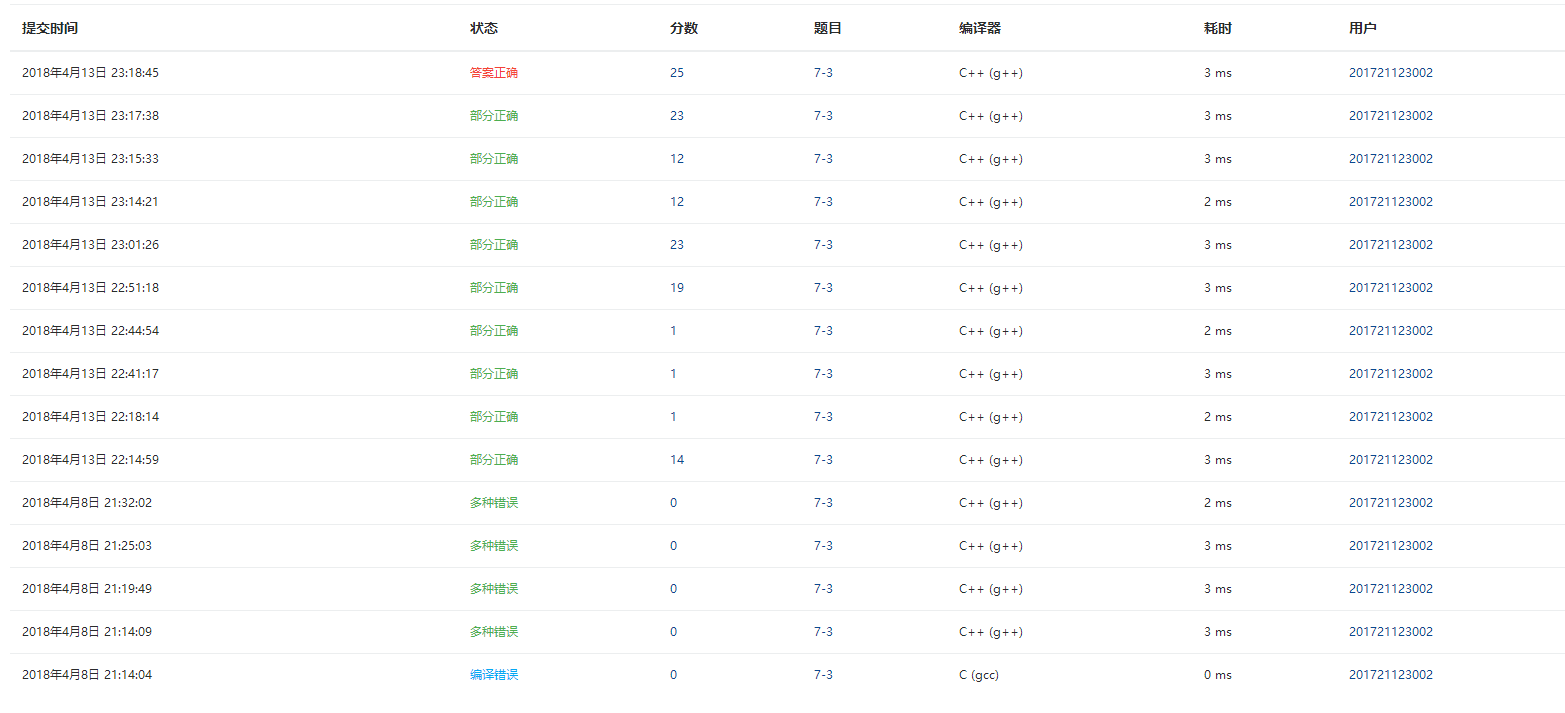Screen dimensions: 1565x713
Task: Open score 12 of 23:15:33 submission
Action: 677,159
